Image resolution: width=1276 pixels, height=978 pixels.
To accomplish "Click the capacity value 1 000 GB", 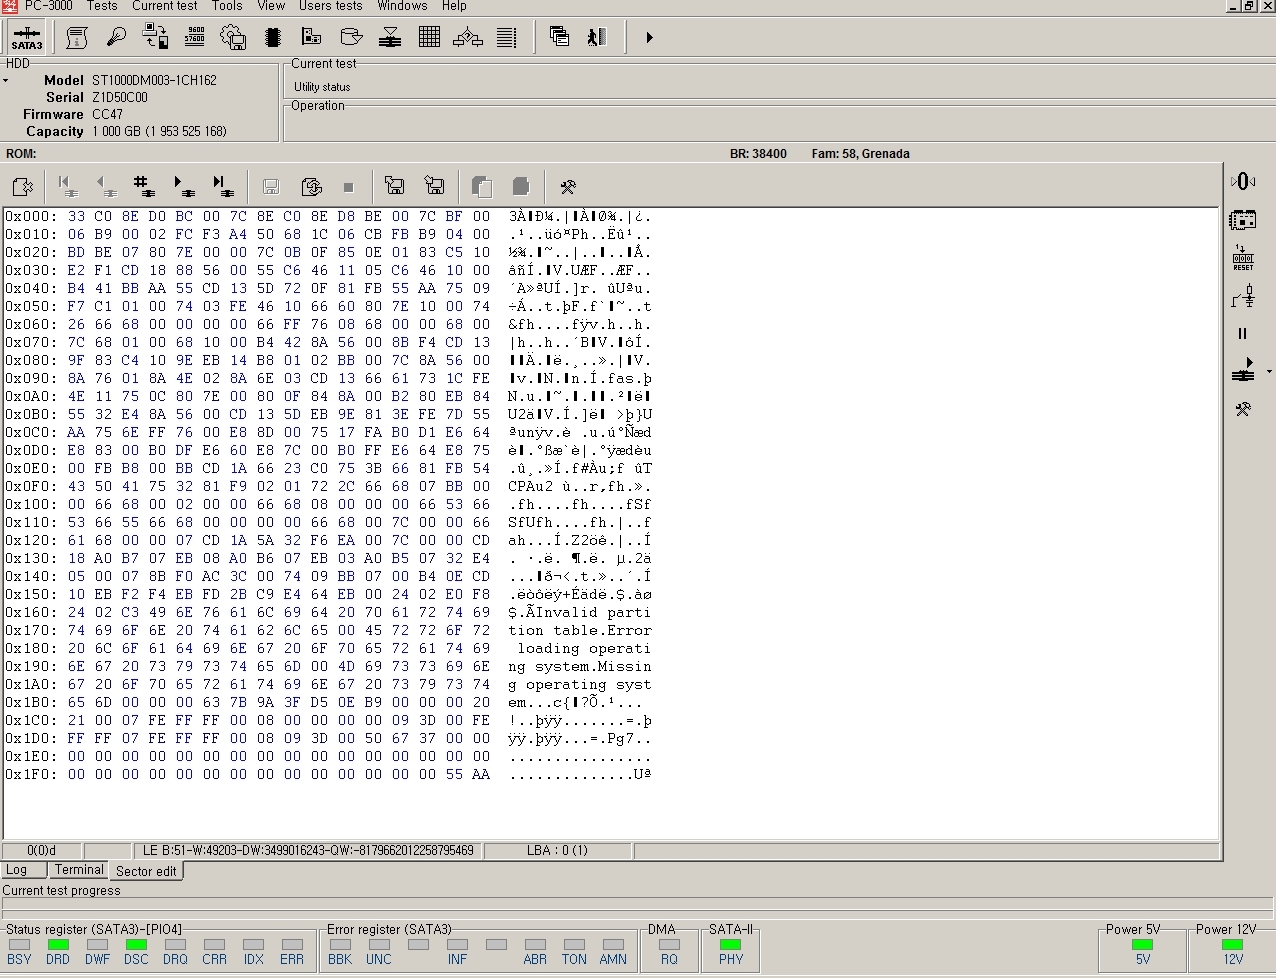I will coord(159,131).
